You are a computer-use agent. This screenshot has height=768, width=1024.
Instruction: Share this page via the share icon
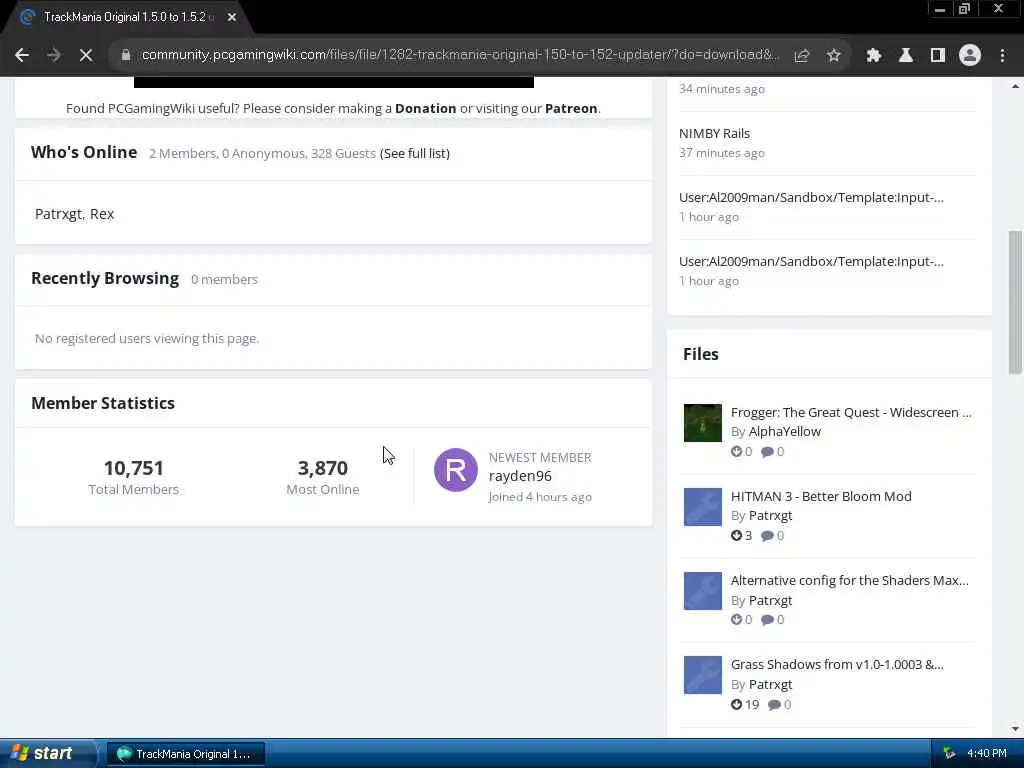pos(801,56)
